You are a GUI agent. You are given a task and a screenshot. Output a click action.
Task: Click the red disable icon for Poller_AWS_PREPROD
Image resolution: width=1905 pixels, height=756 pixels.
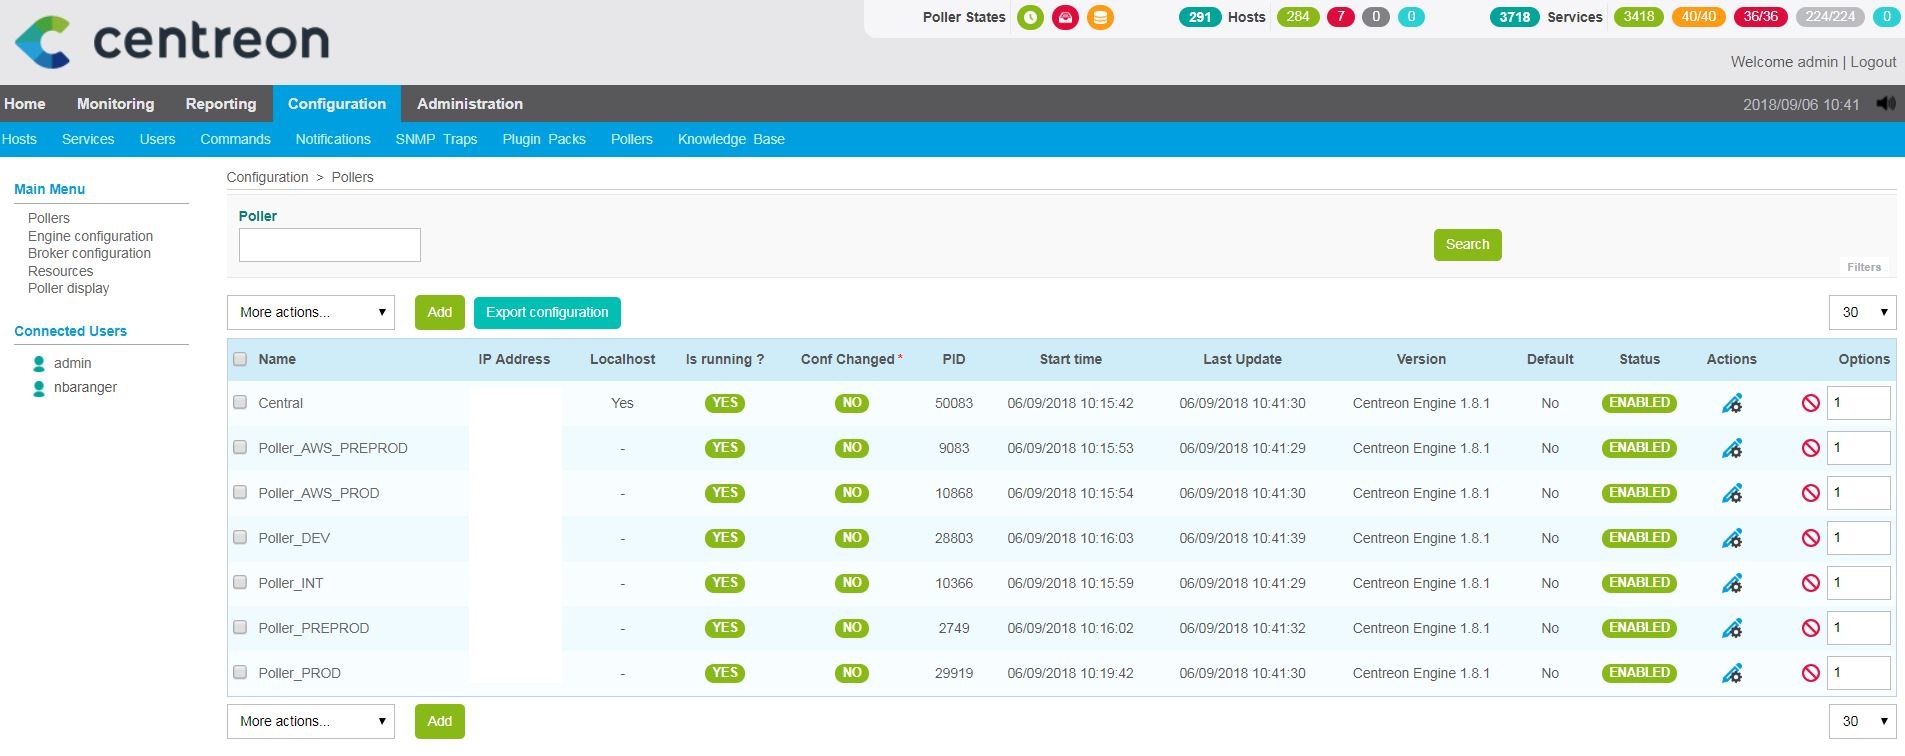pos(1810,448)
